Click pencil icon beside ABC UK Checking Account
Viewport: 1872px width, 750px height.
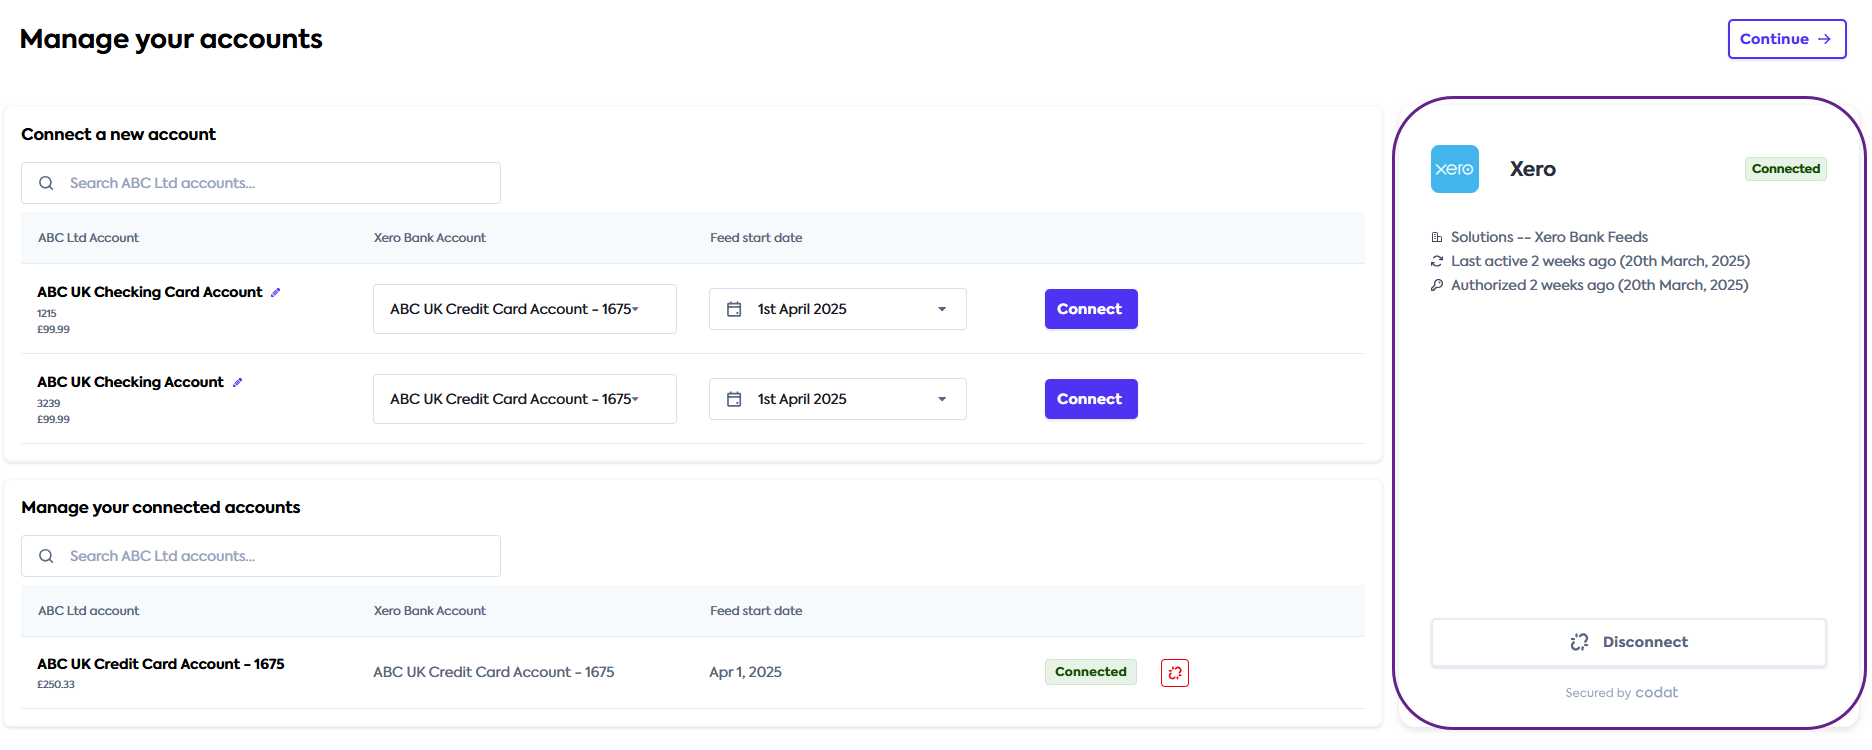point(238,383)
